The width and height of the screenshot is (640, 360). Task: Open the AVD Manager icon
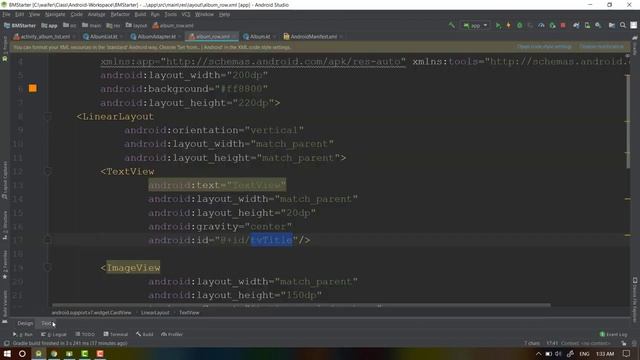pyautogui.click(x=587, y=25)
